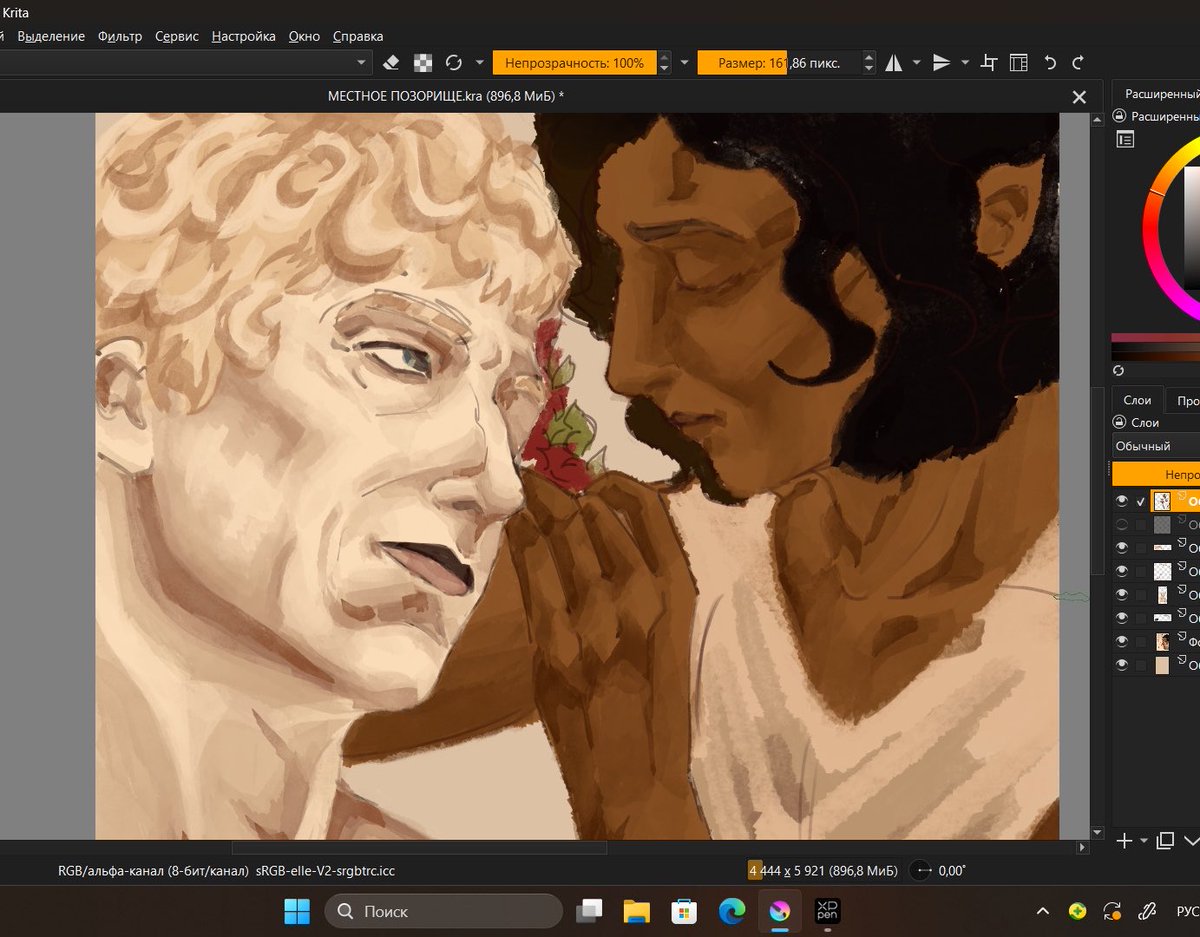Adjust Размер brush size slider
1200x937 pixels.
pos(778,63)
